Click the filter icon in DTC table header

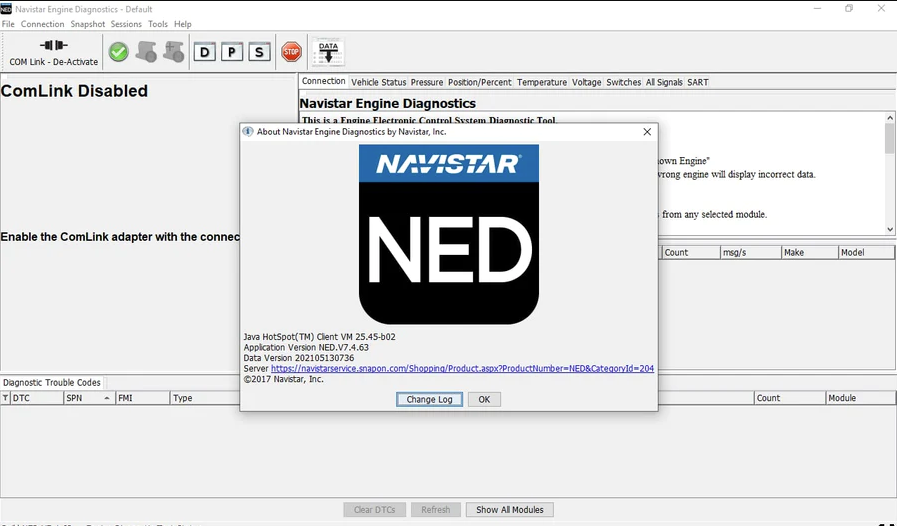click(5, 398)
